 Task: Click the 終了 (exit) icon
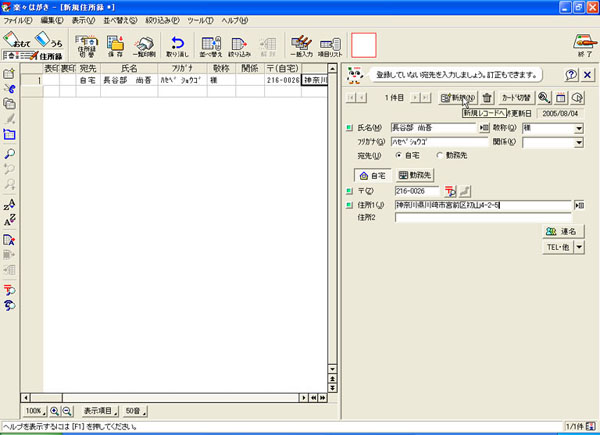(x=579, y=45)
